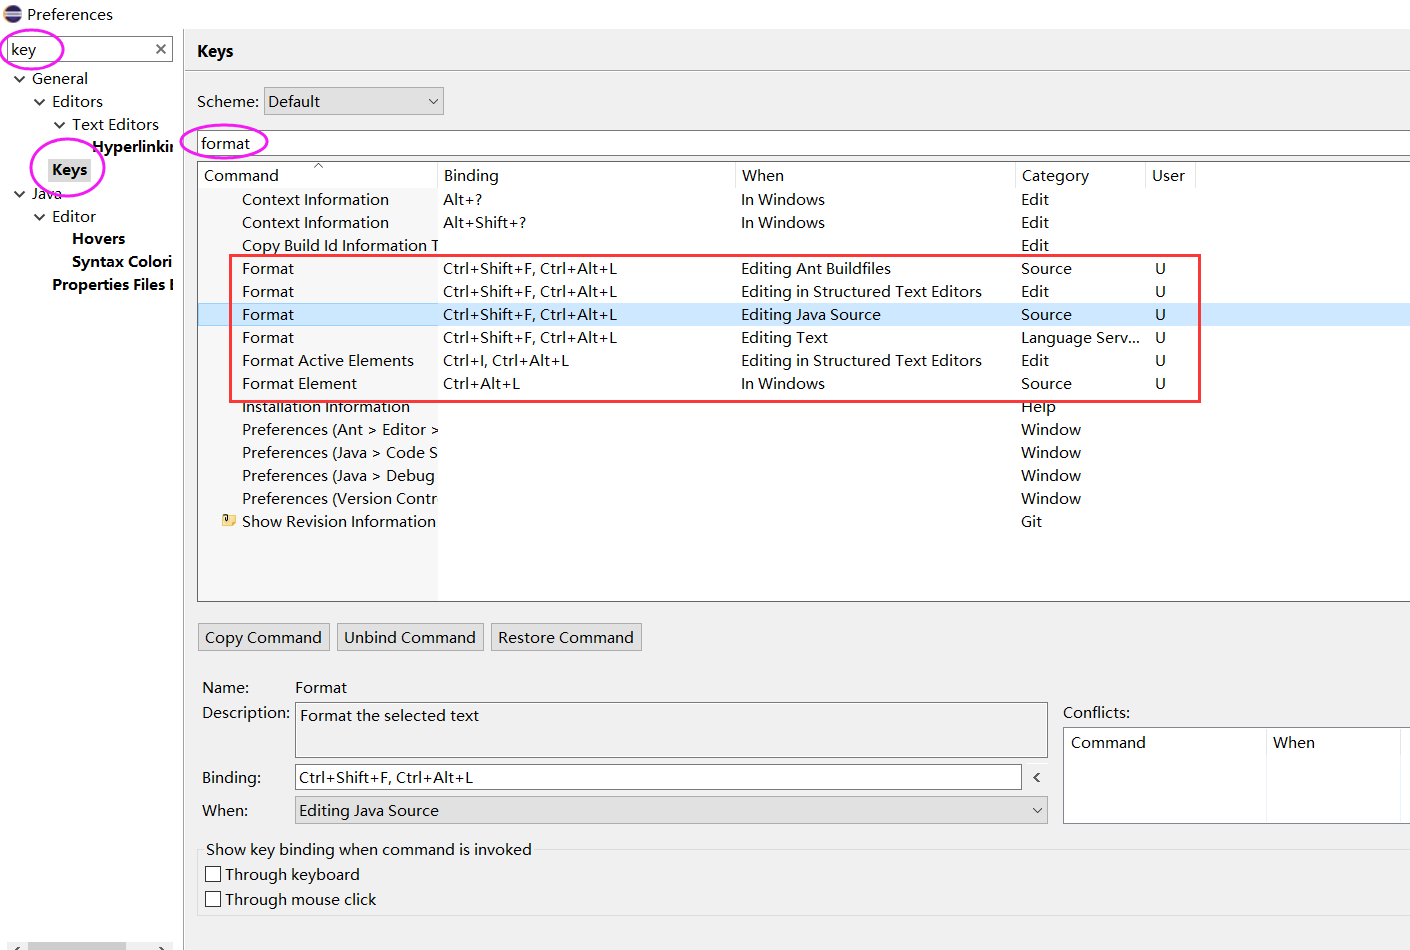Click the Copy Command button
This screenshot has width=1410, height=950.
pyautogui.click(x=264, y=637)
